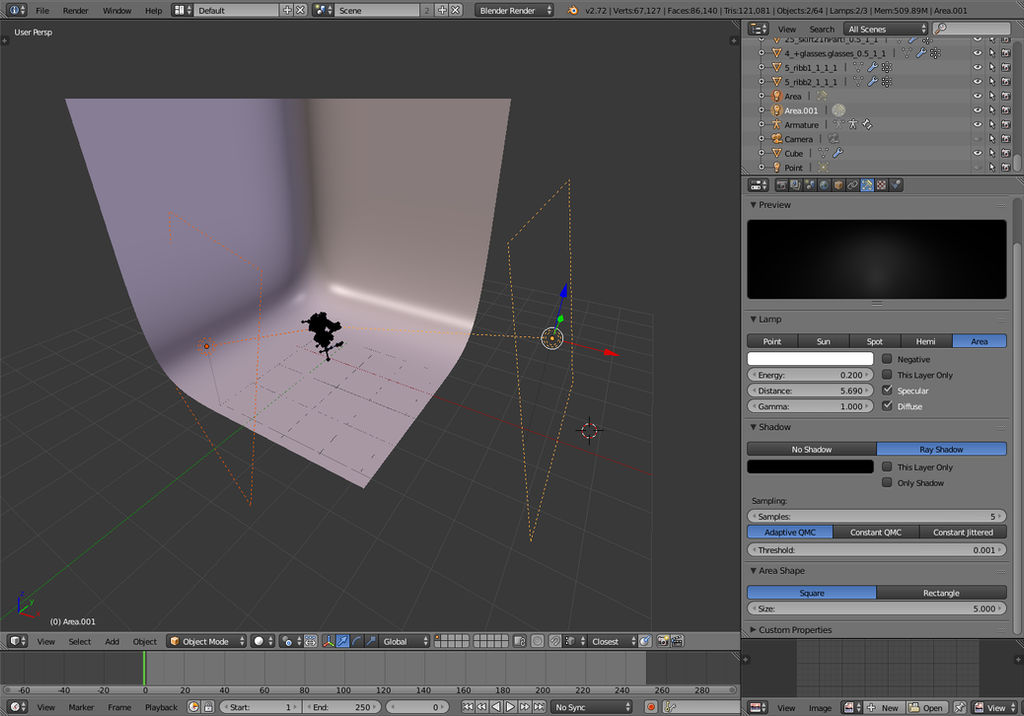The width and height of the screenshot is (1024, 716).
Task: Click the white lamp color swatch
Action: (810, 359)
